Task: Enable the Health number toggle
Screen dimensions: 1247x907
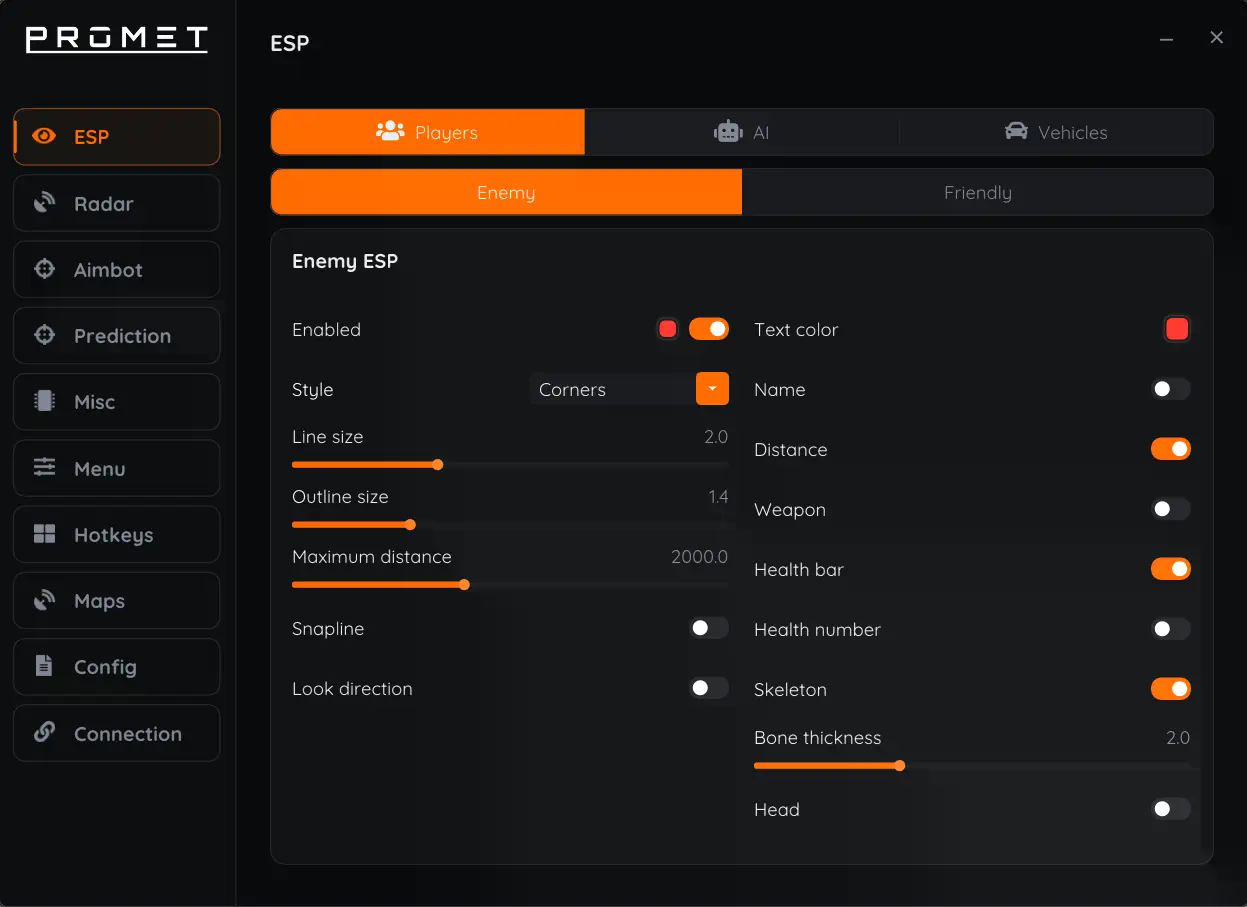Action: click(1171, 629)
